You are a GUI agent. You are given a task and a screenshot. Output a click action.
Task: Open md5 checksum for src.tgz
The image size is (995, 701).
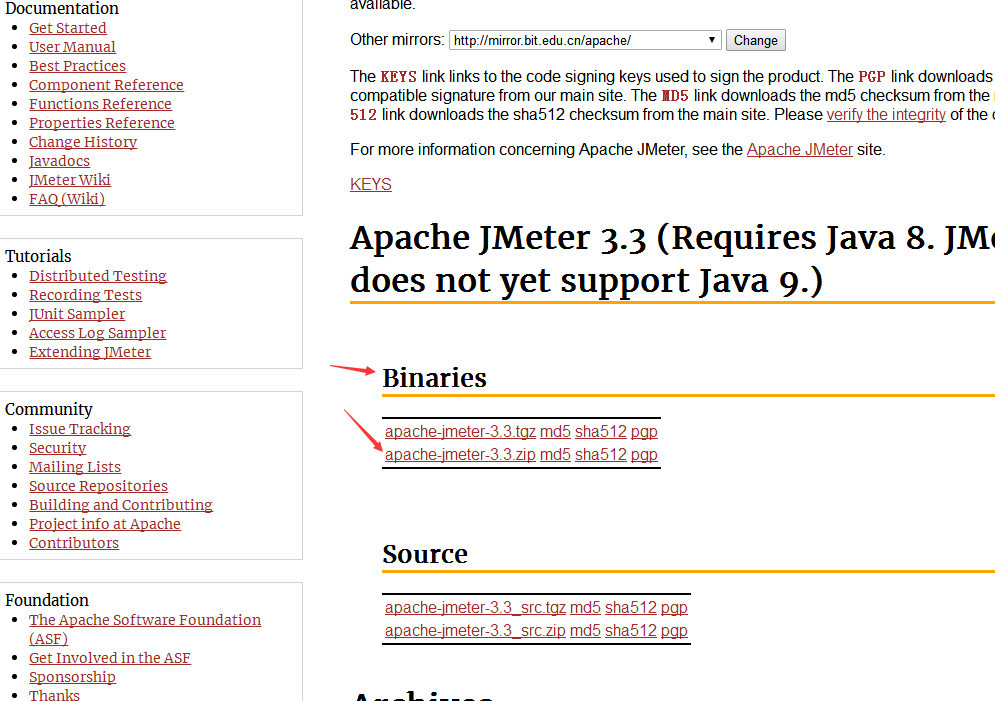(x=585, y=608)
